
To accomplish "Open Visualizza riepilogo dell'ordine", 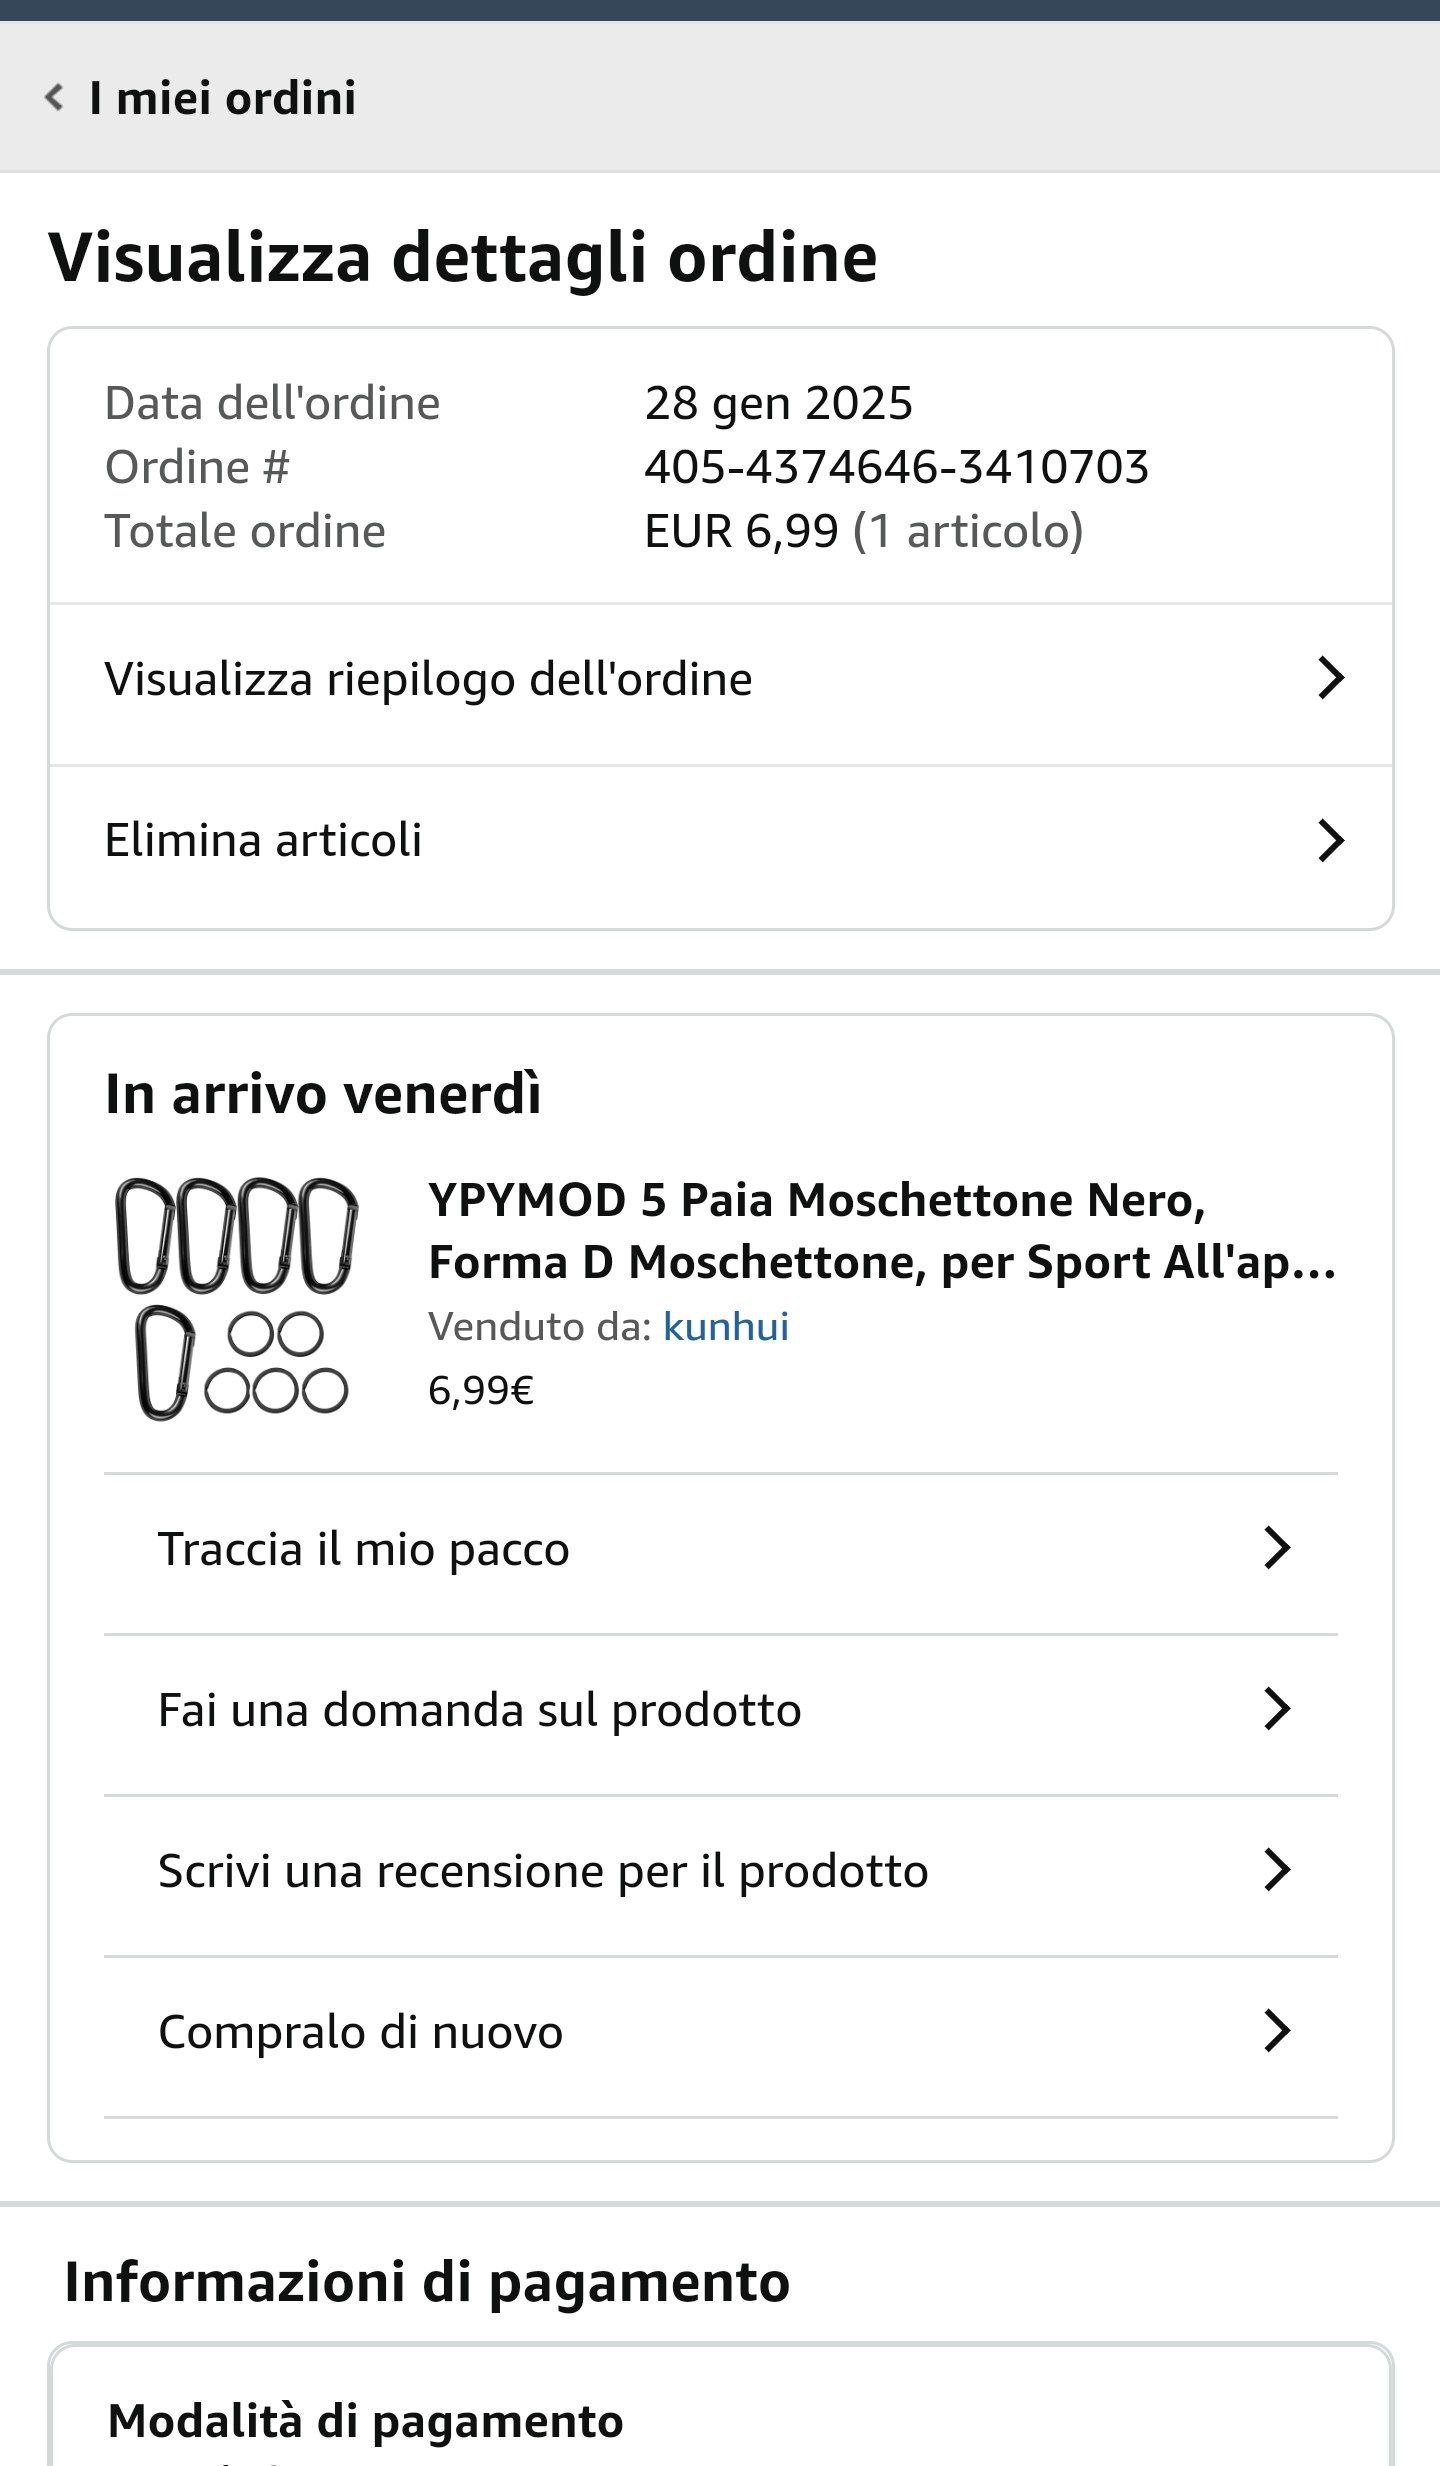I will (x=428, y=680).
